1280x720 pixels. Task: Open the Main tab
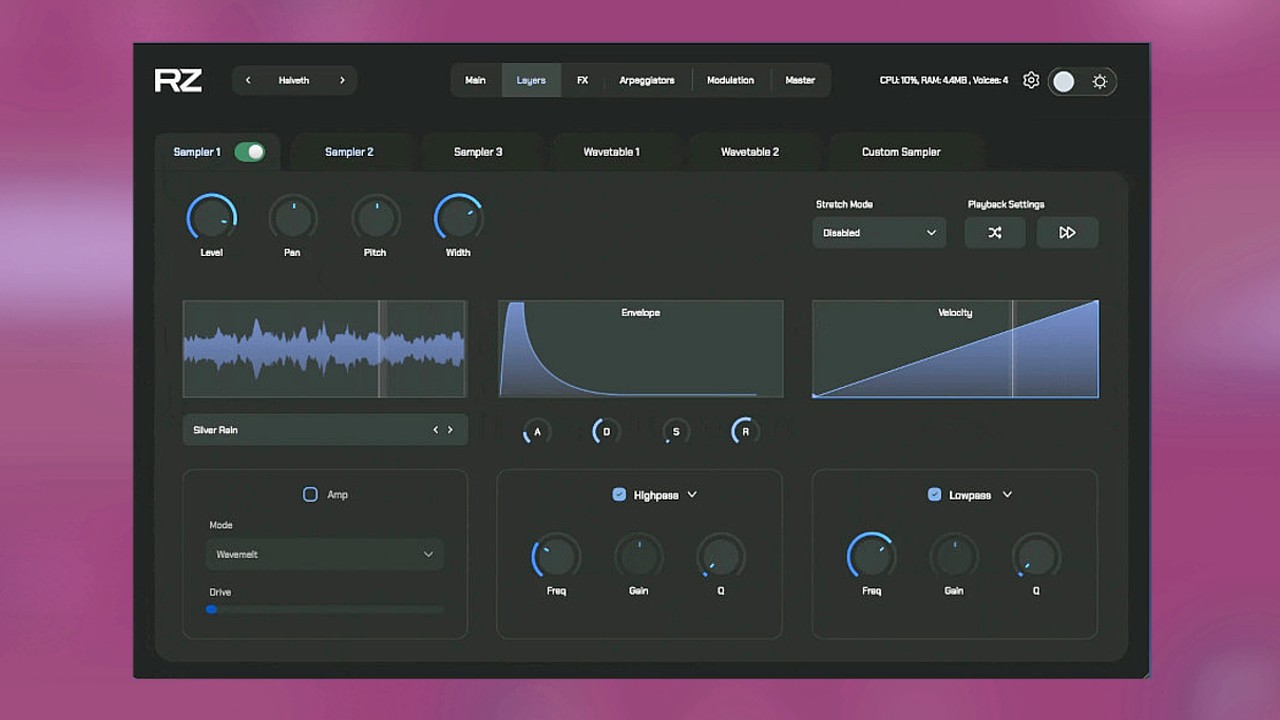pos(475,80)
